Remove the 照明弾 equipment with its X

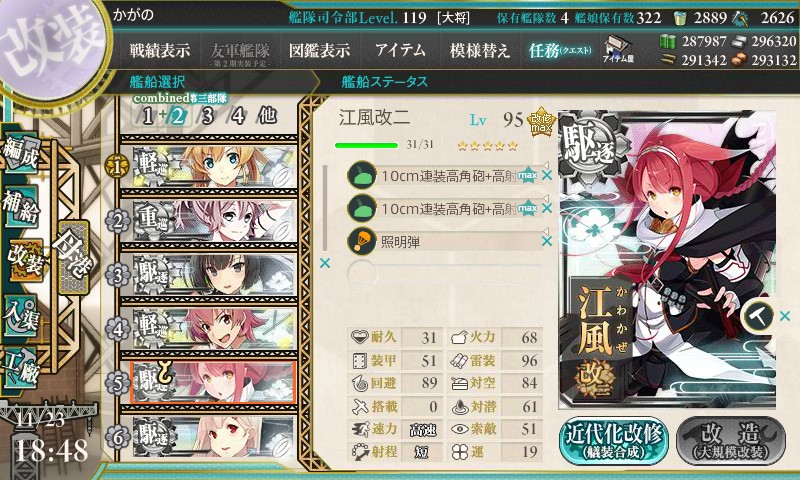click(547, 241)
